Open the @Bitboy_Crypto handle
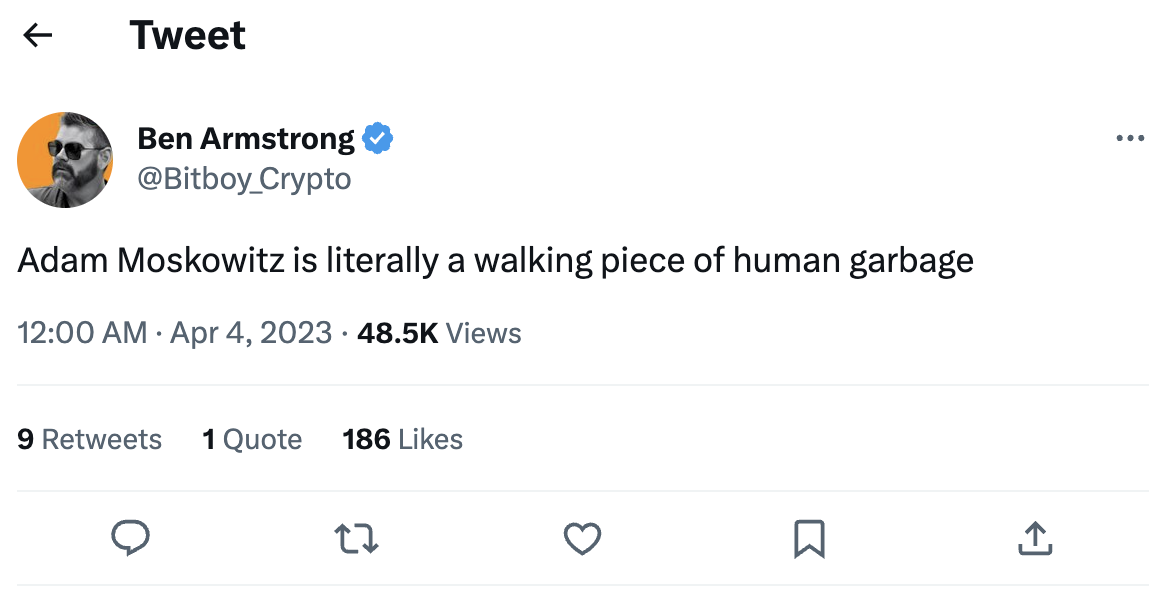This screenshot has height=601, width=1167. pos(243,178)
